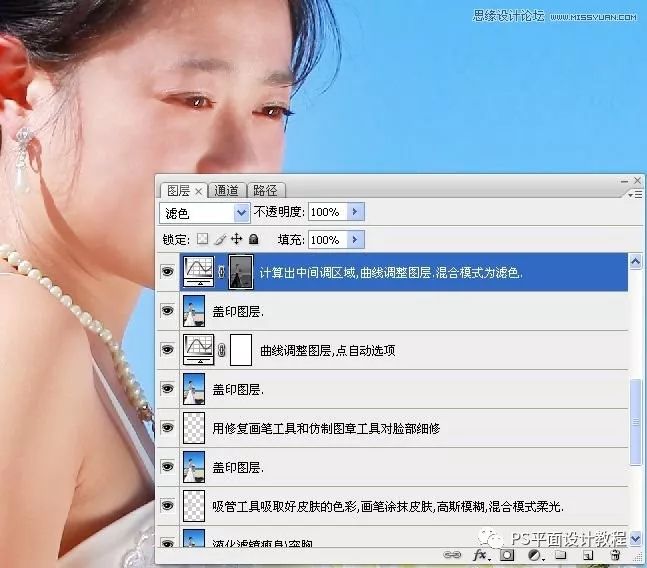Click the 不透明度 label
The width and height of the screenshot is (647, 568).
(x=279, y=212)
